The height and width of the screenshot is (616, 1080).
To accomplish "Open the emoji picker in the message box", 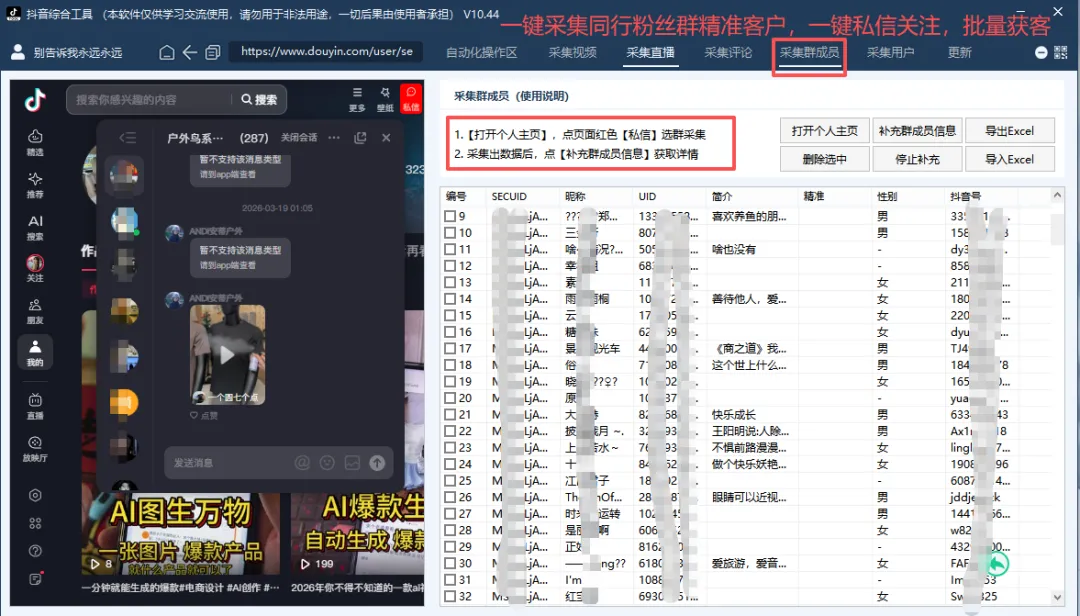I will [327, 462].
